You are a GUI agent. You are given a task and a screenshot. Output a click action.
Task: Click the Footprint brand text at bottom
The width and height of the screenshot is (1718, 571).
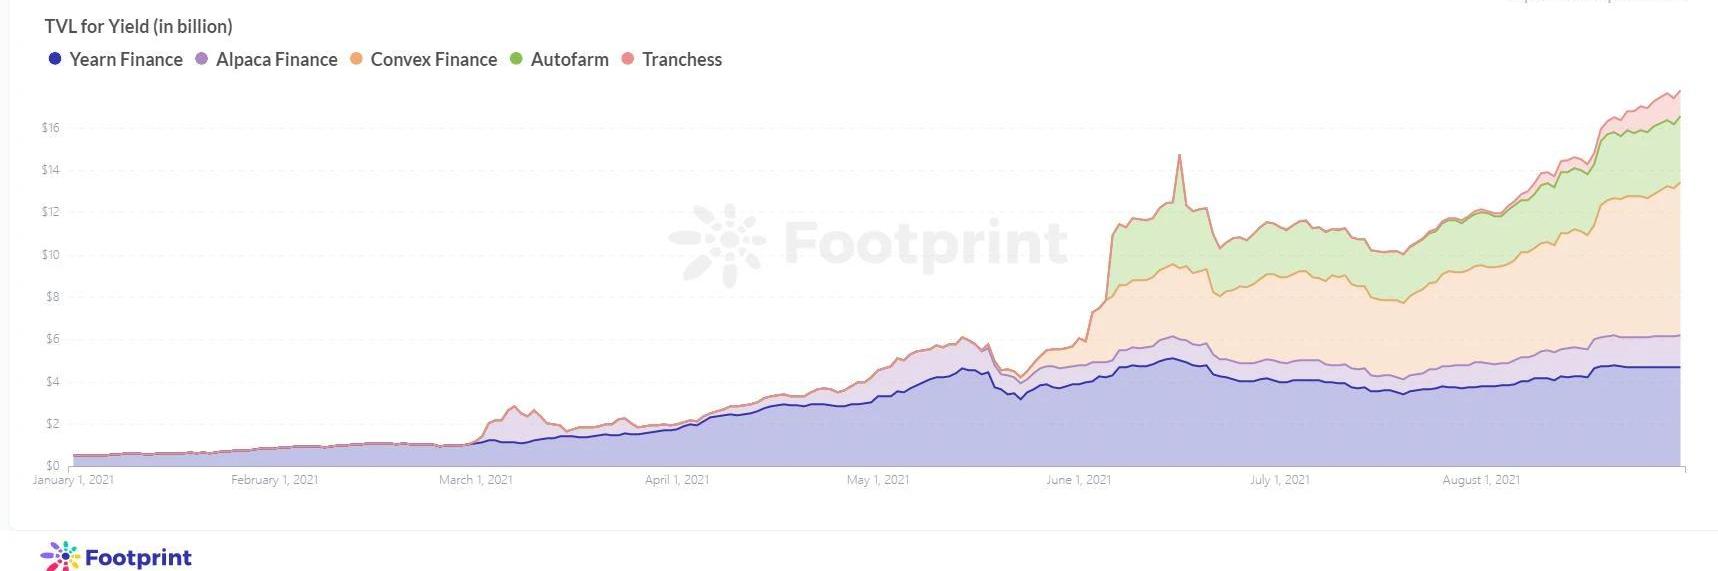[138, 557]
